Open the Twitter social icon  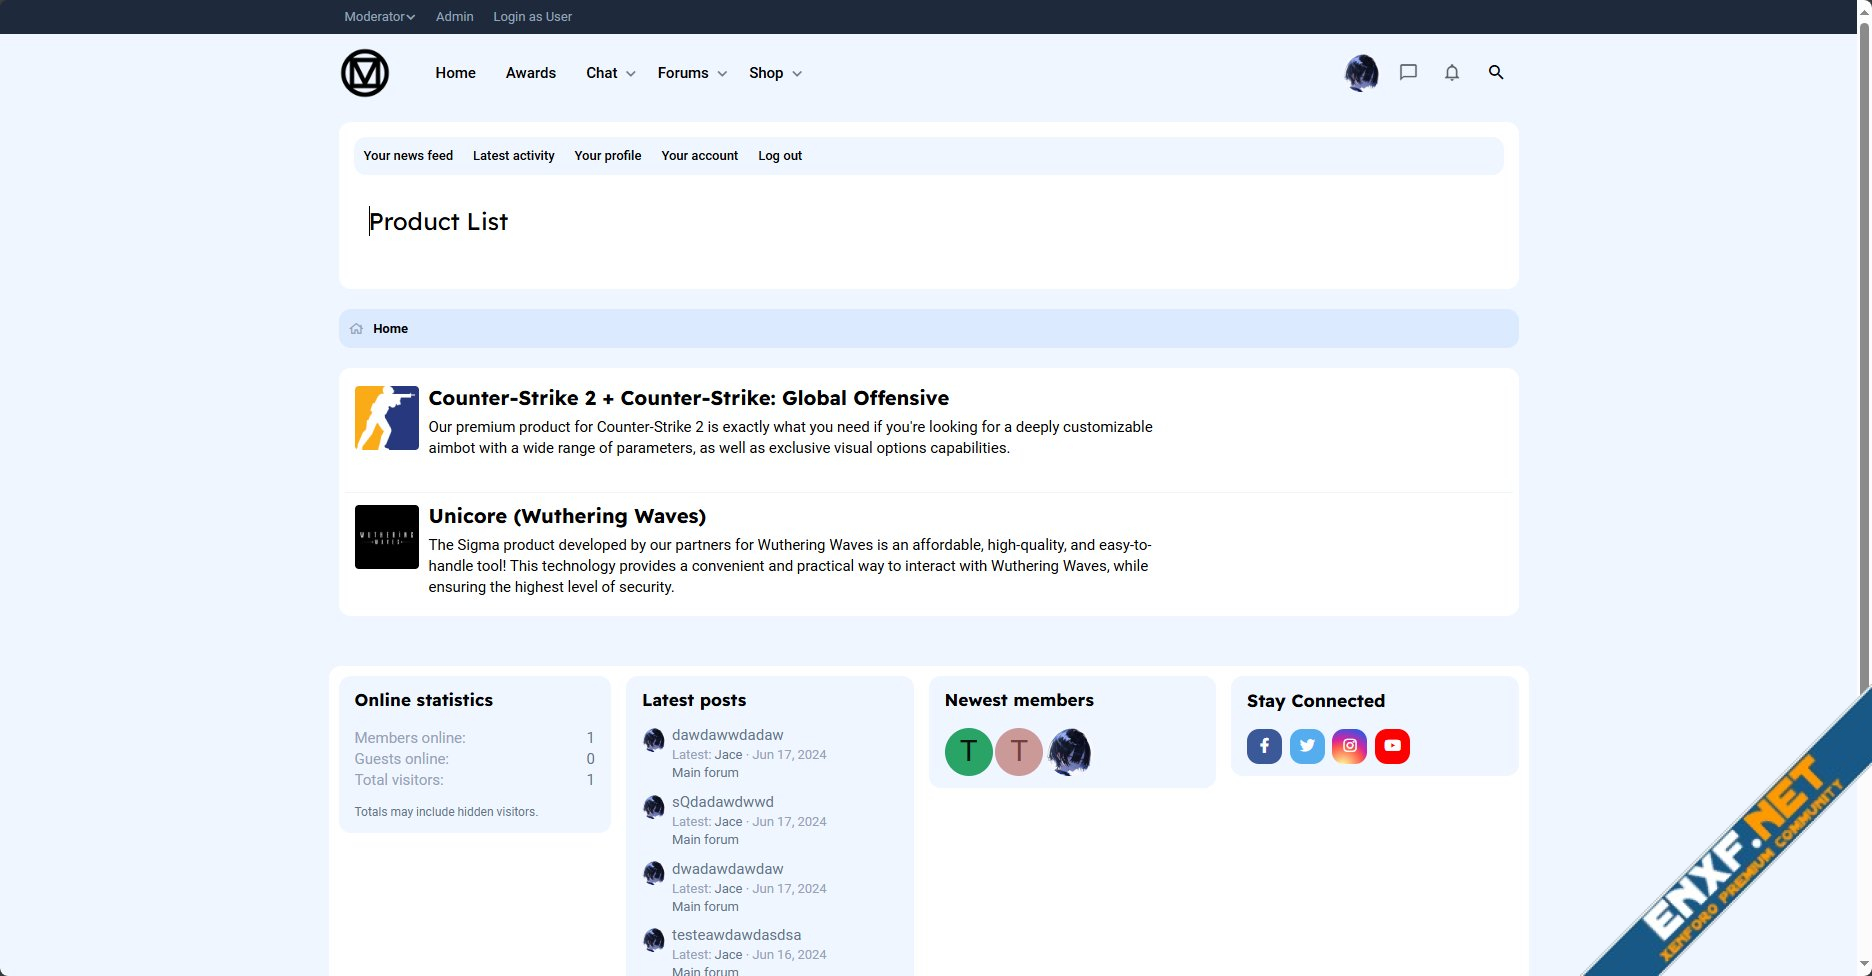click(1307, 746)
